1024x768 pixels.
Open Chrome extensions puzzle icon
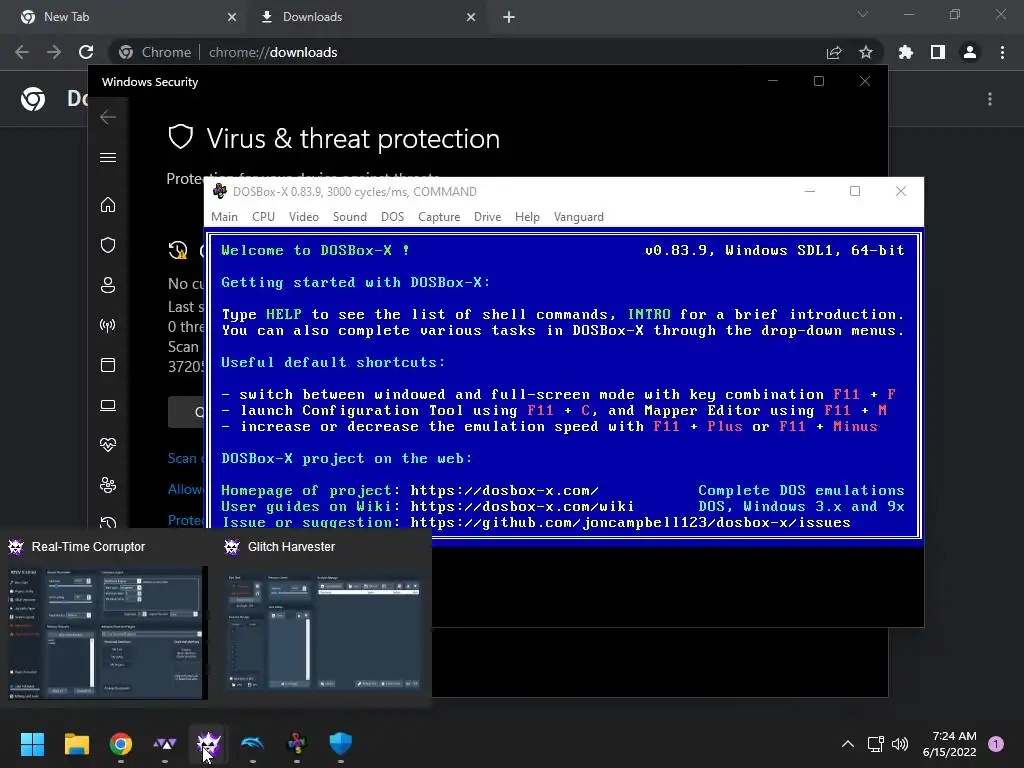[x=906, y=52]
